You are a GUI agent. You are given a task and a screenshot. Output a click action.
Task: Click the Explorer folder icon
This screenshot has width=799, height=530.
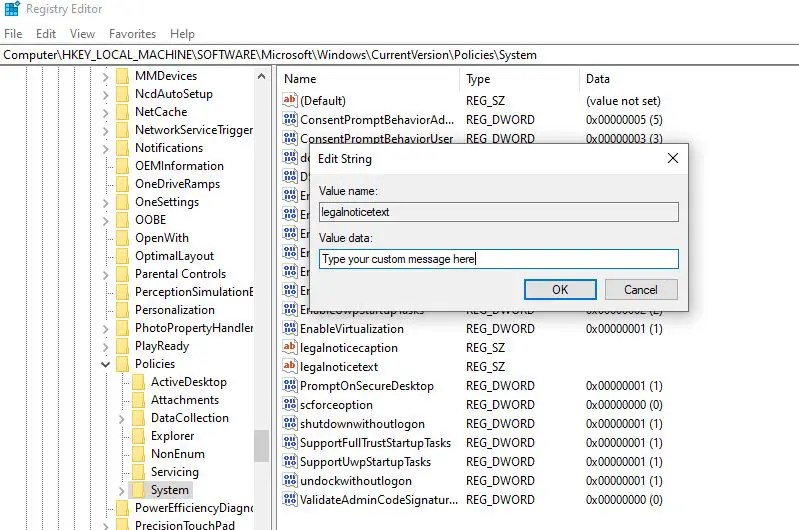pos(138,436)
